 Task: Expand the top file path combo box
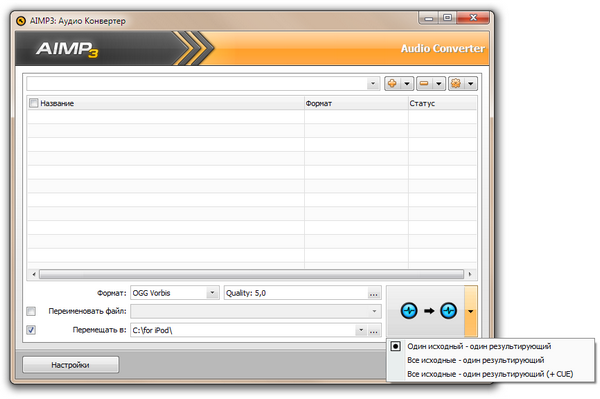pyautogui.click(x=373, y=83)
